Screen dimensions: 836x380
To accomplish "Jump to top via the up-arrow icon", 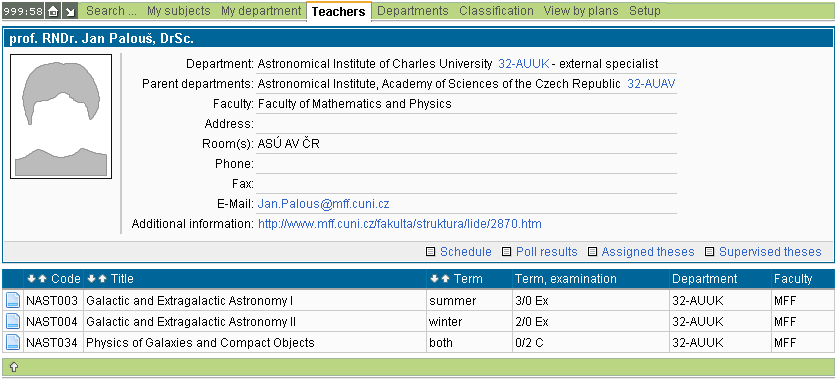I will pyautogui.click(x=14, y=367).
